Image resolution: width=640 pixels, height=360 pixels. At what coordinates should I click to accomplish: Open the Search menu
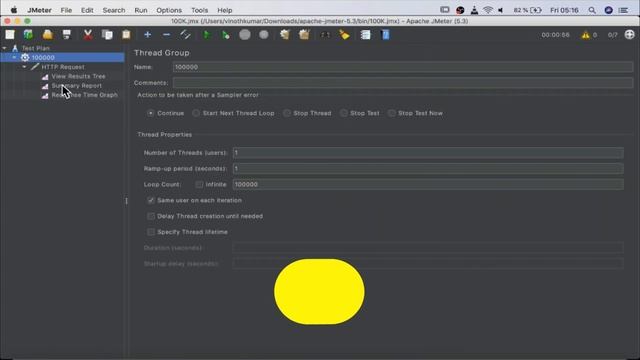coord(114,10)
